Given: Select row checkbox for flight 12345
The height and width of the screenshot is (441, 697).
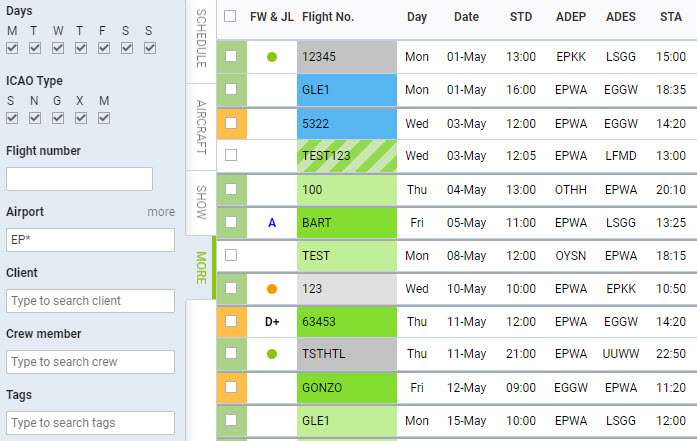Looking at the screenshot, I should pos(231,56).
